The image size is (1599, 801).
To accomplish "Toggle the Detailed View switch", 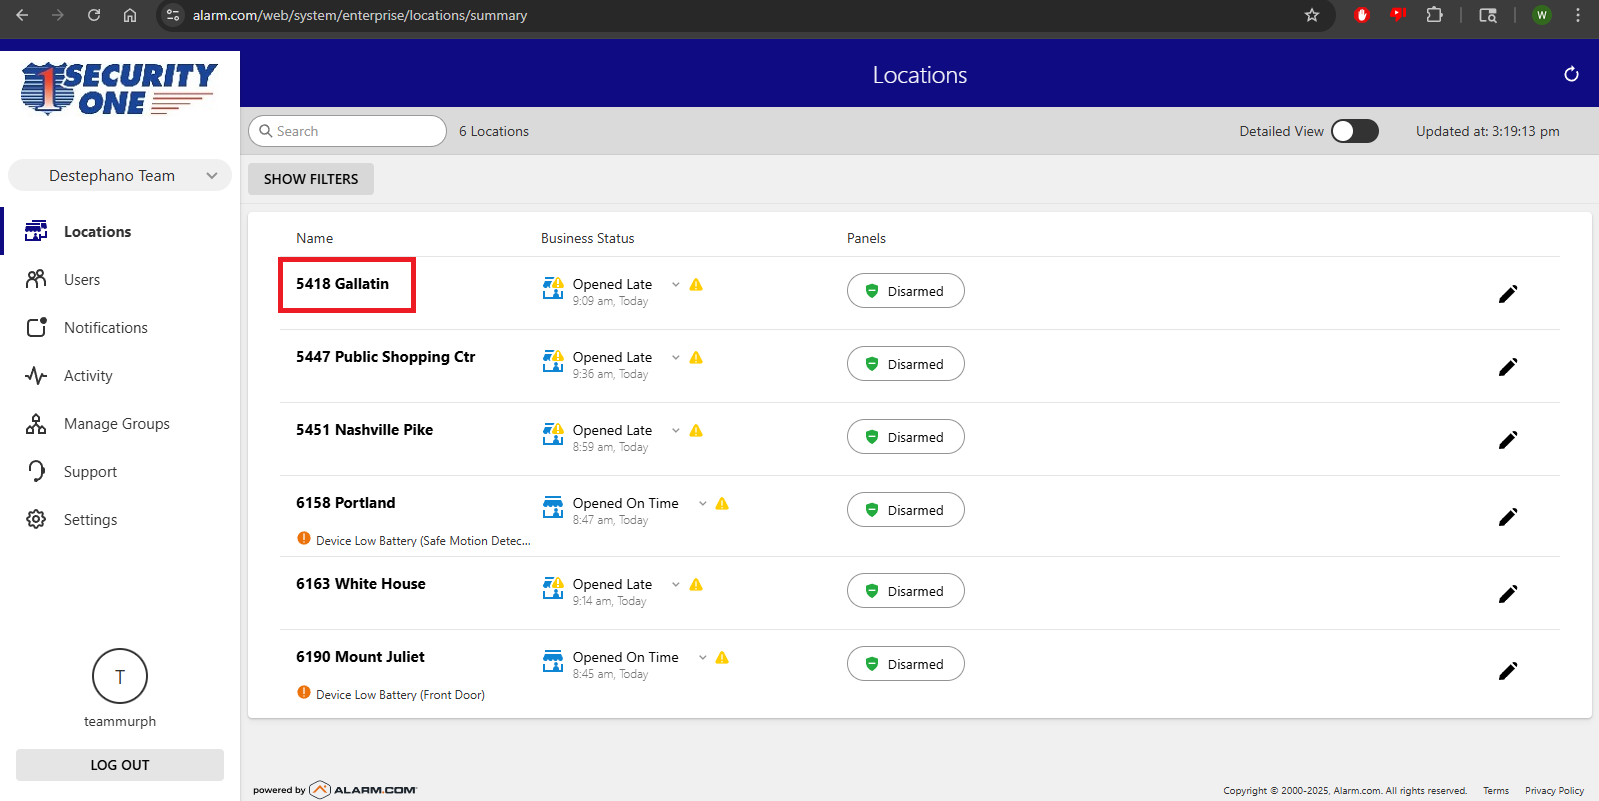I will click(x=1354, y=131).
